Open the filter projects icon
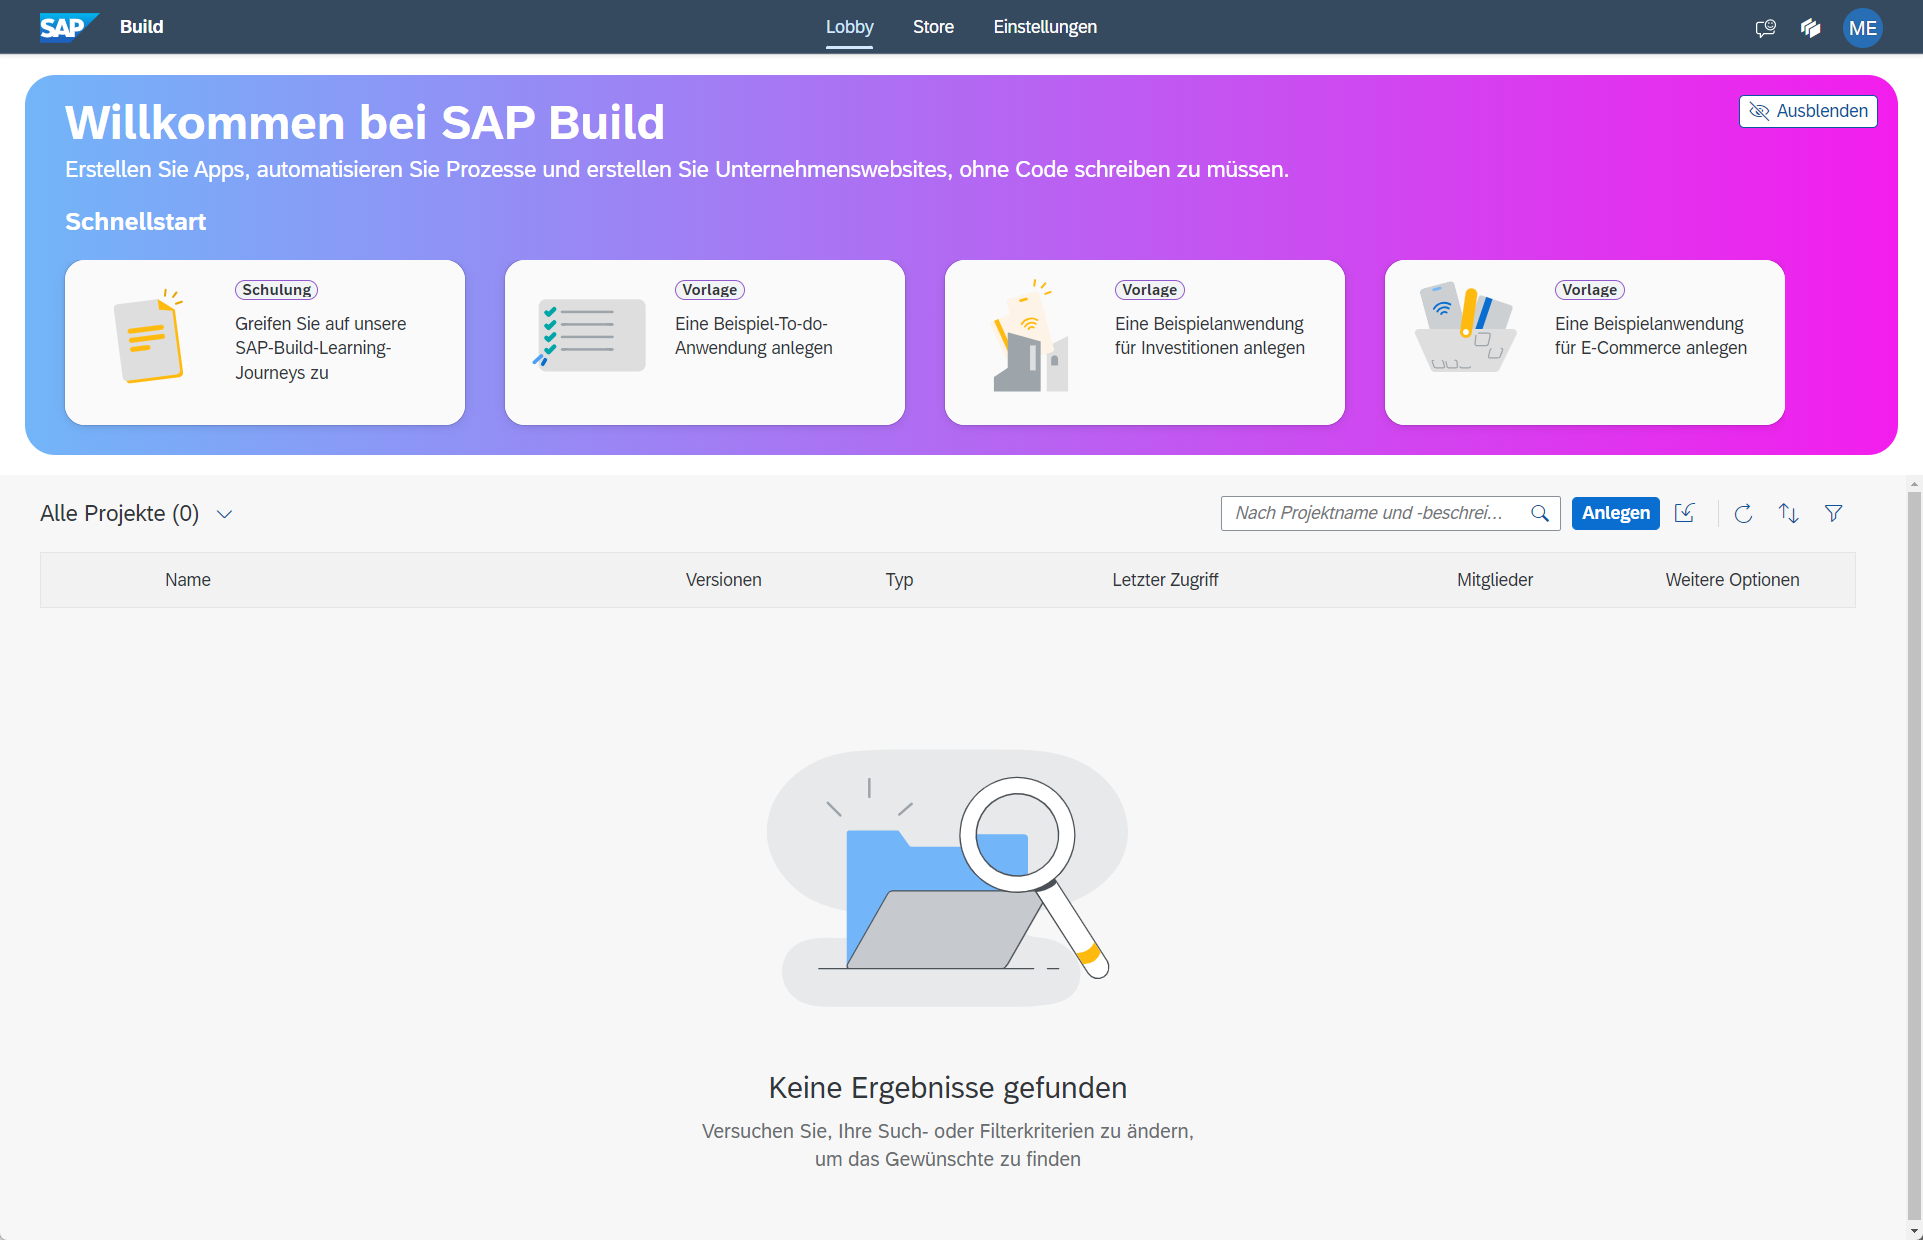This screenshot has height=1240, width=1923. click(1833, 513)
